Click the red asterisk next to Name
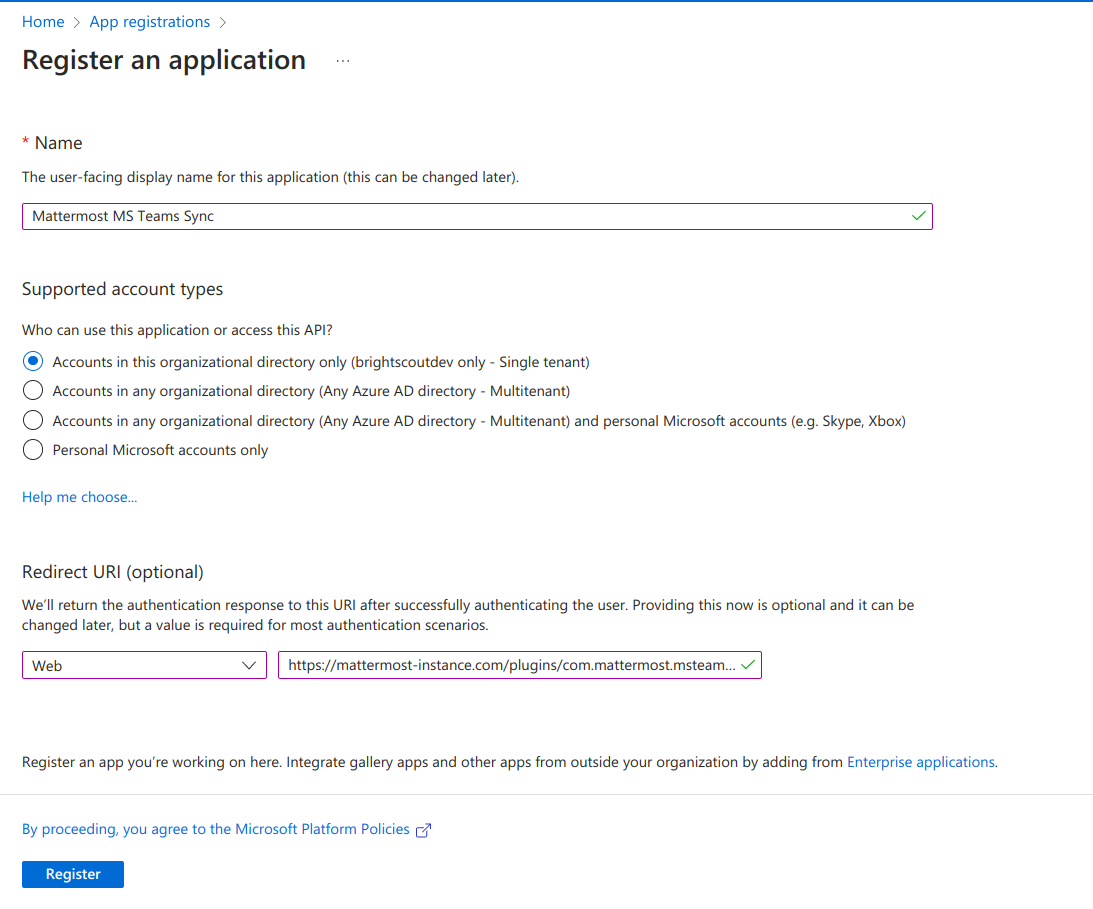This screenshot has width=1093, height=909. point(25,142)
